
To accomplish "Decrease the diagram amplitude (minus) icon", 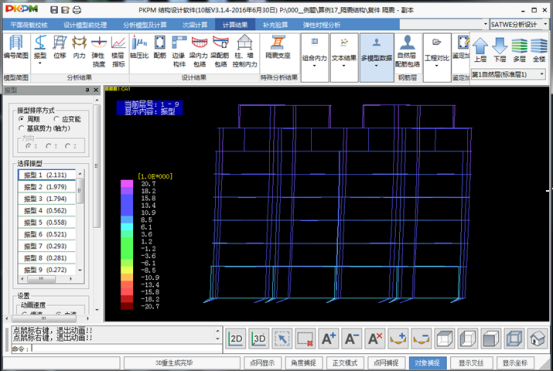I will pyautogui.click(x=422, y=339).
